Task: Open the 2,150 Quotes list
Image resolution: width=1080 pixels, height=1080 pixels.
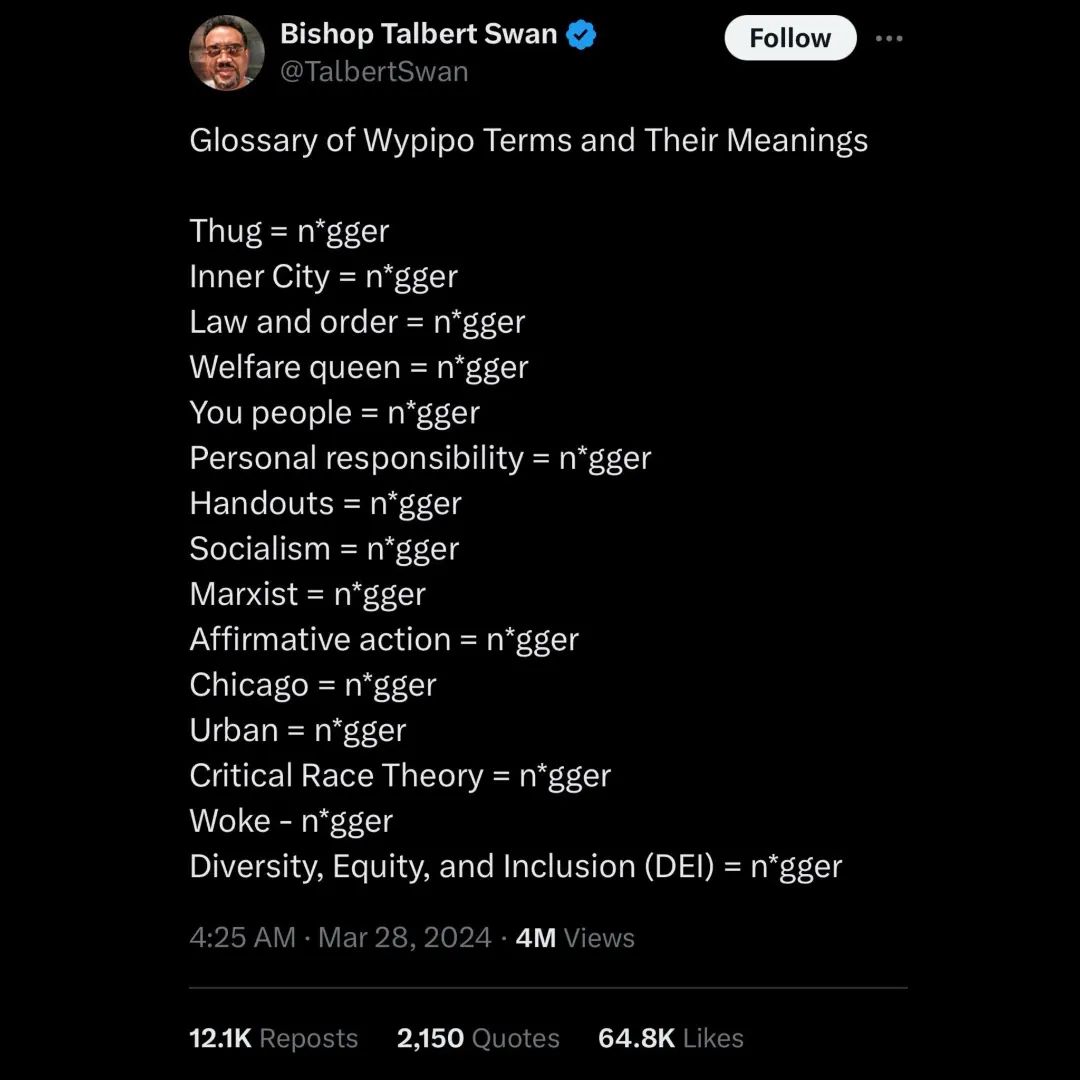Action: [478, 1038]
